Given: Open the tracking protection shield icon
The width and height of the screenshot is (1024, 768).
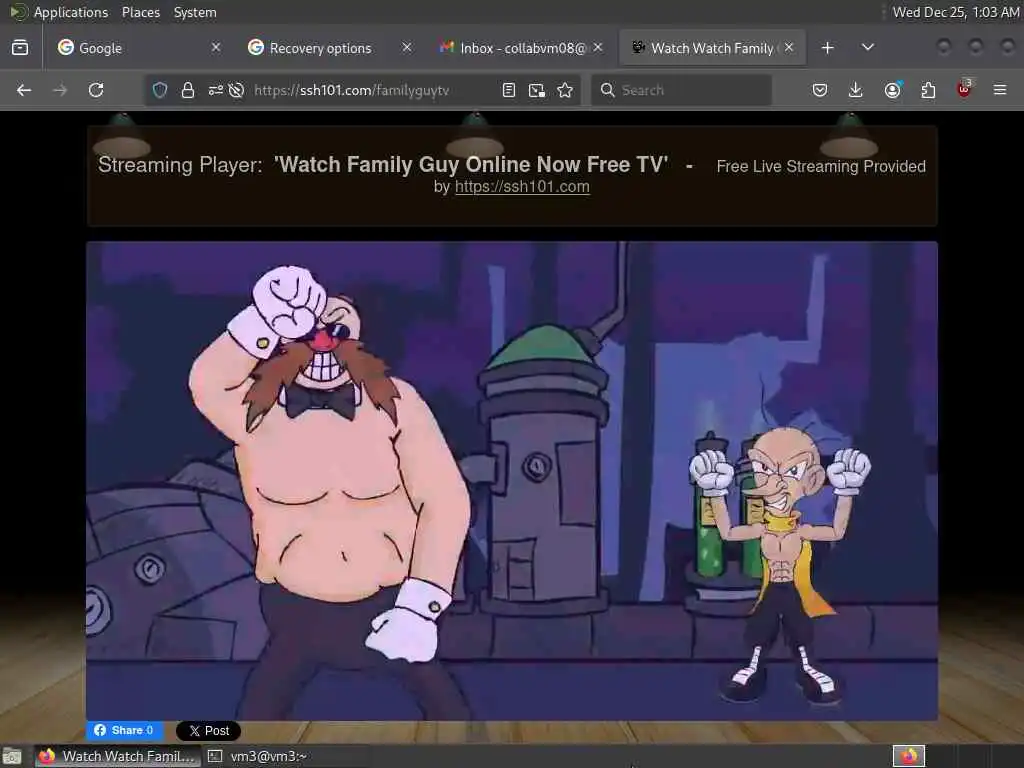Looking at the screenshot, I should (160, 90).
